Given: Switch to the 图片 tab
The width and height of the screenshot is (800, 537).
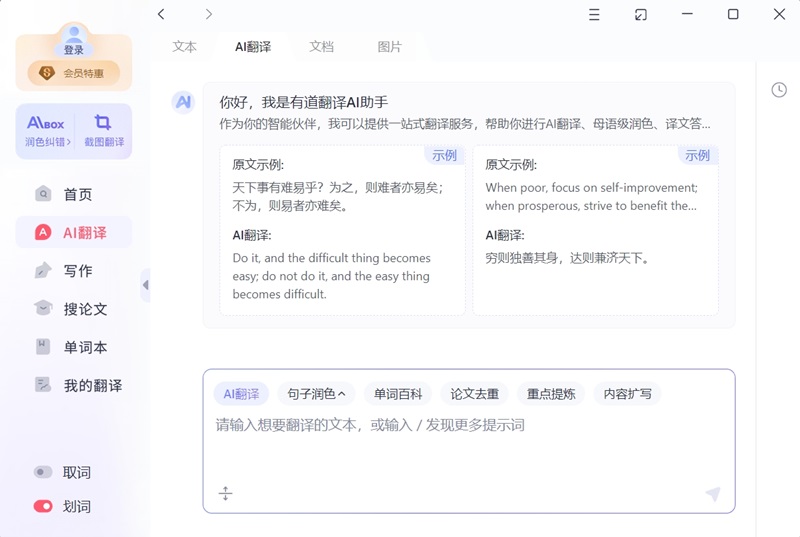Looking at the screenshot, I should point(389,47).
